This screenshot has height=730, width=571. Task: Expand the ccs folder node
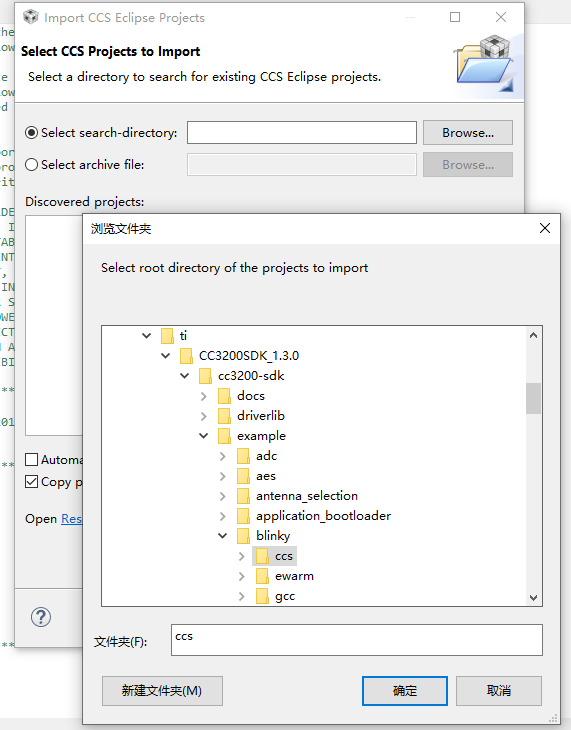[242, 556]
